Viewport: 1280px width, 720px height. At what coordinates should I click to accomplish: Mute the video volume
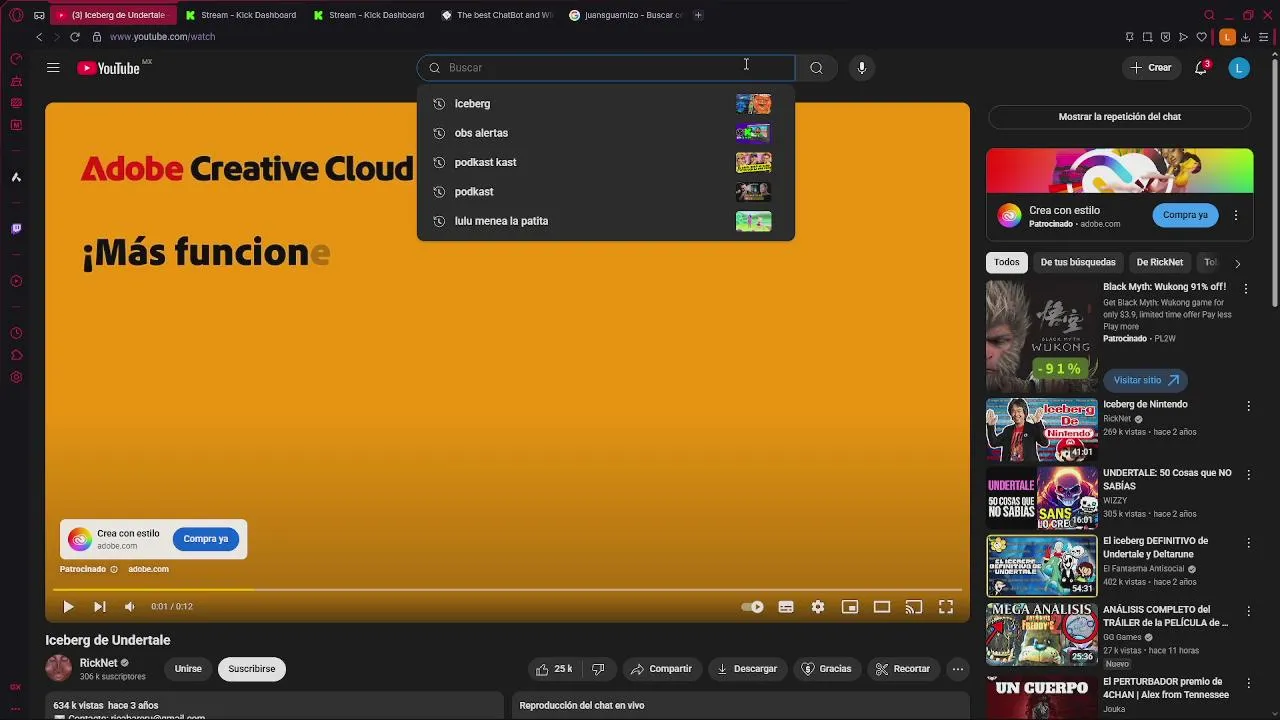[x=130, y=607]
